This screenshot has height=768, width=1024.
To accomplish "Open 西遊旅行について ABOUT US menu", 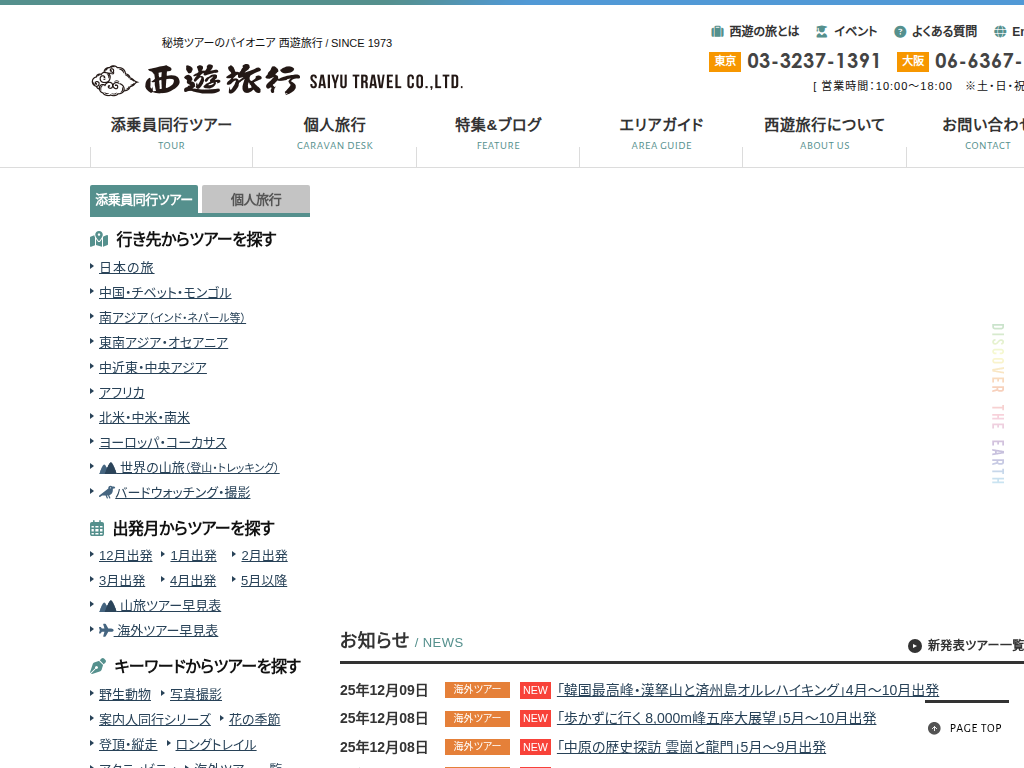I will pyautogui.click(x=824, y=133).
